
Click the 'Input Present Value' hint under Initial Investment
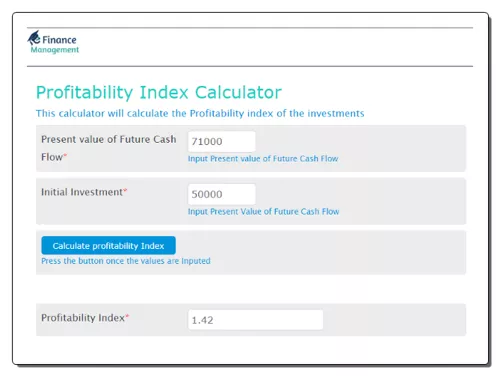click(x=263, y=211)
